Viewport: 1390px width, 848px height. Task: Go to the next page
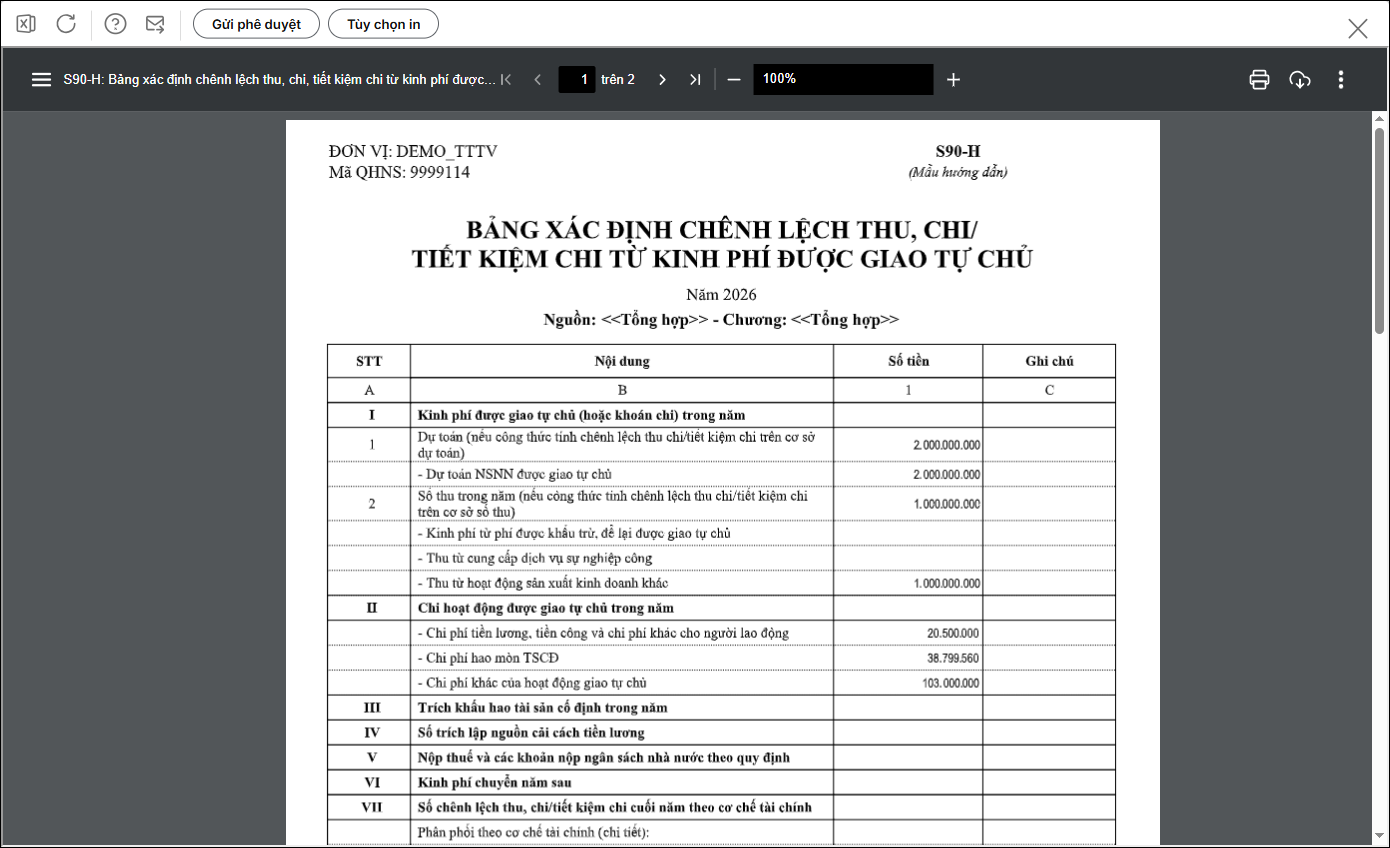click(662, 80)
